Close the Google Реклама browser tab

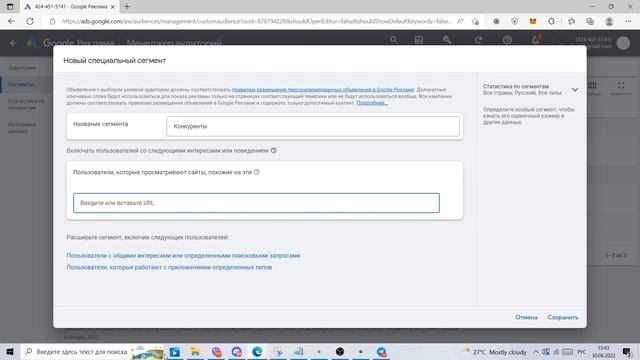click(113, 7)
